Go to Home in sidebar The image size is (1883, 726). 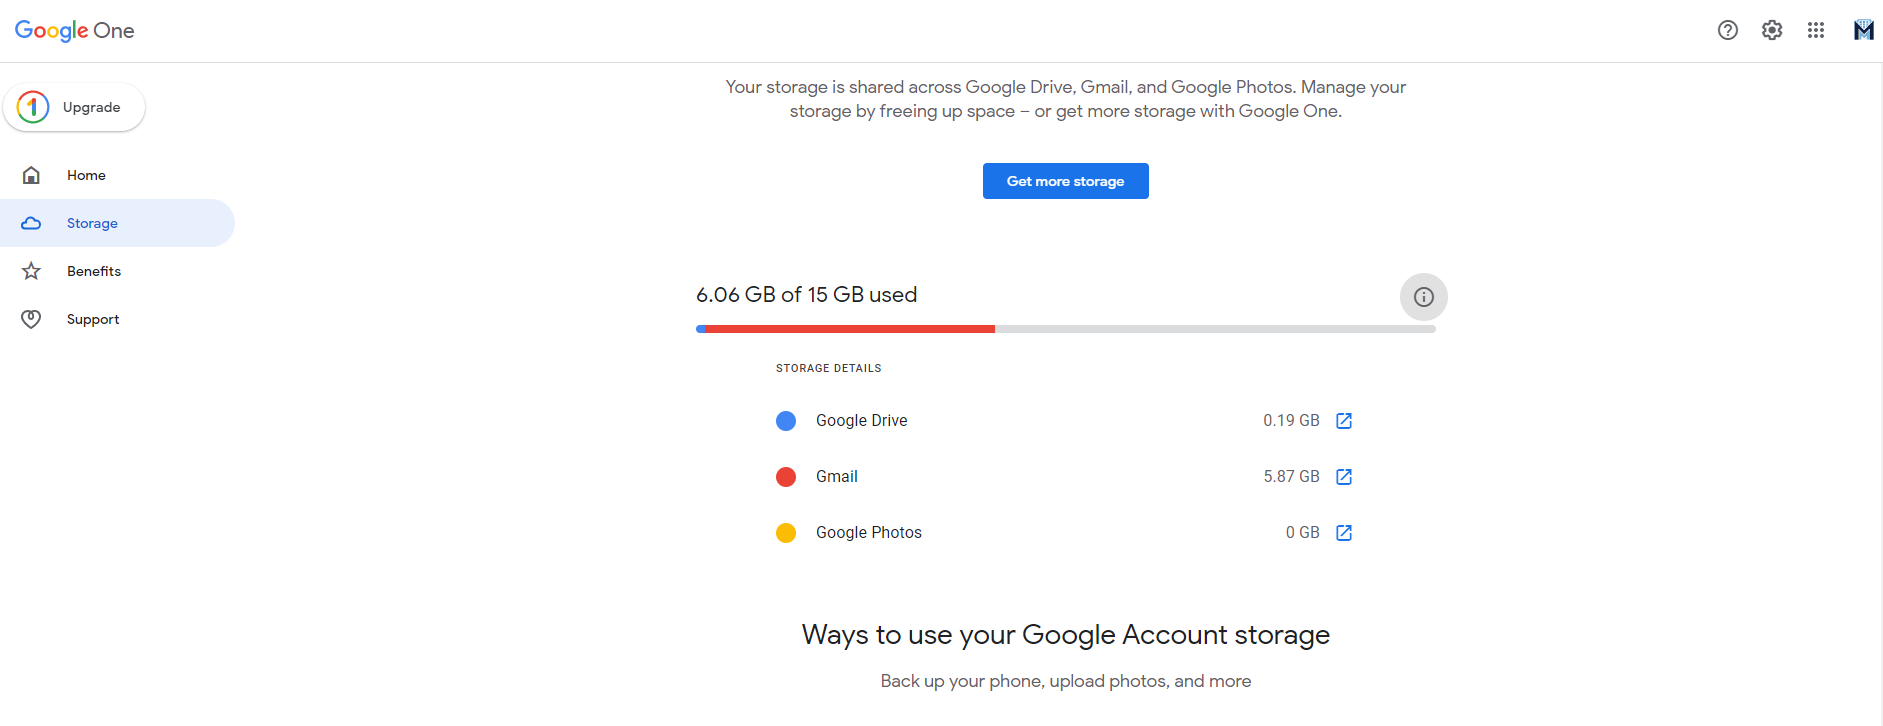click(x=86, y=175)
